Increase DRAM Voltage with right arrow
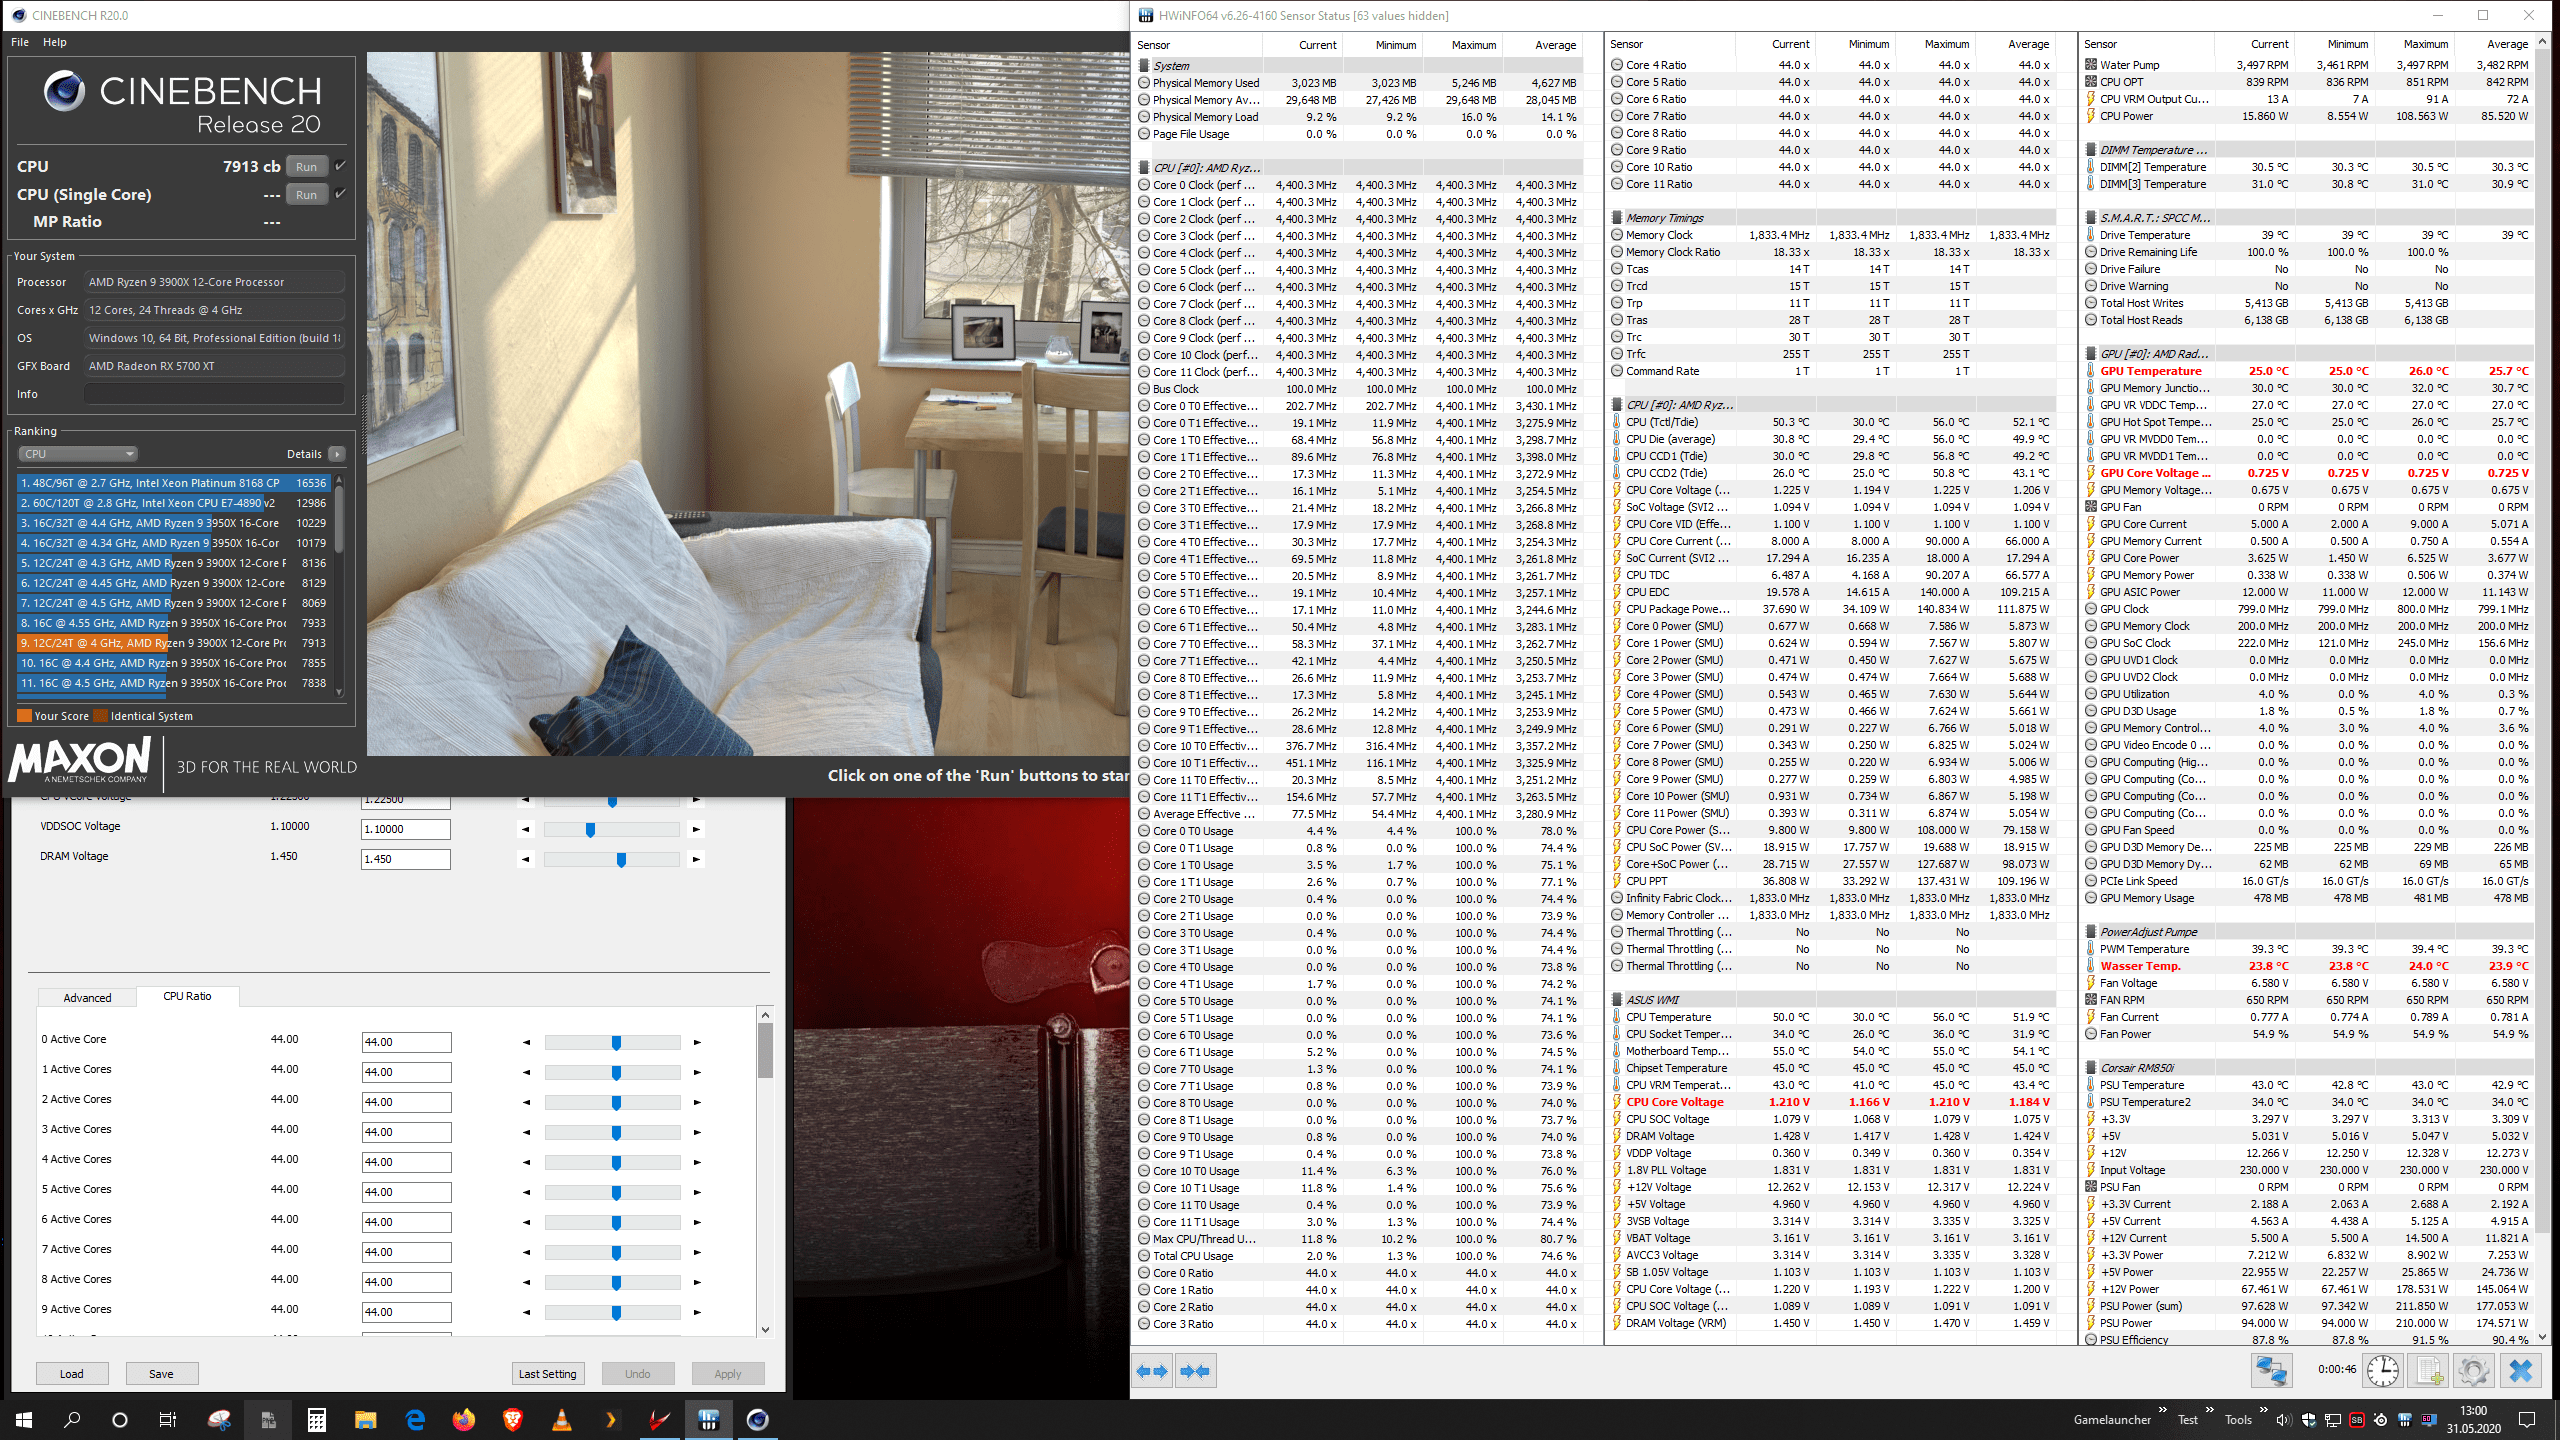Viewport: 2560px width, 1440px height. click(x=697, y=859)
